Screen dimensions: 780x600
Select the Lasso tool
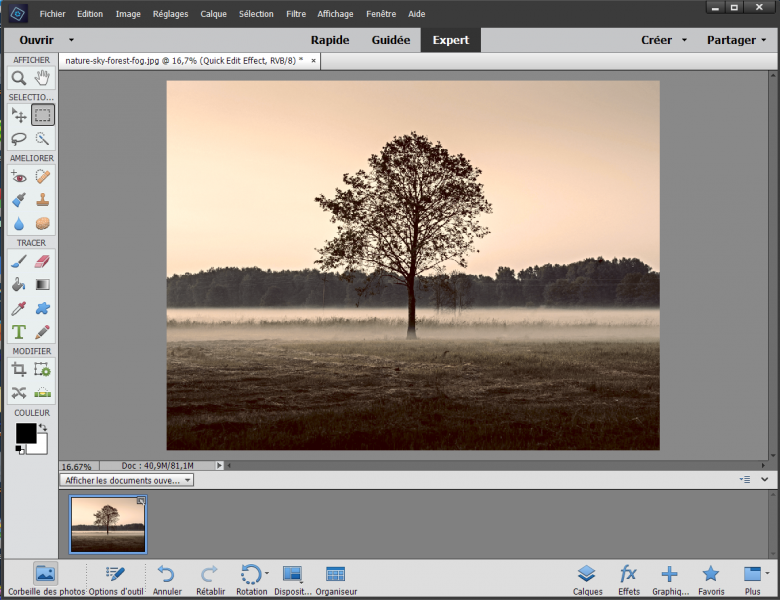point(19,139)
